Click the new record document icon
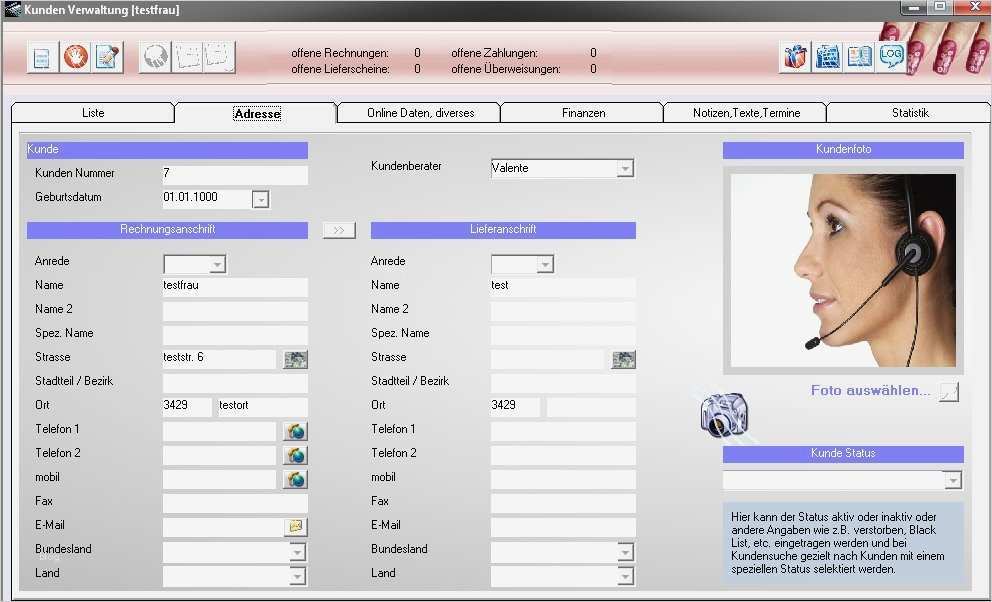 coord(42,57)
